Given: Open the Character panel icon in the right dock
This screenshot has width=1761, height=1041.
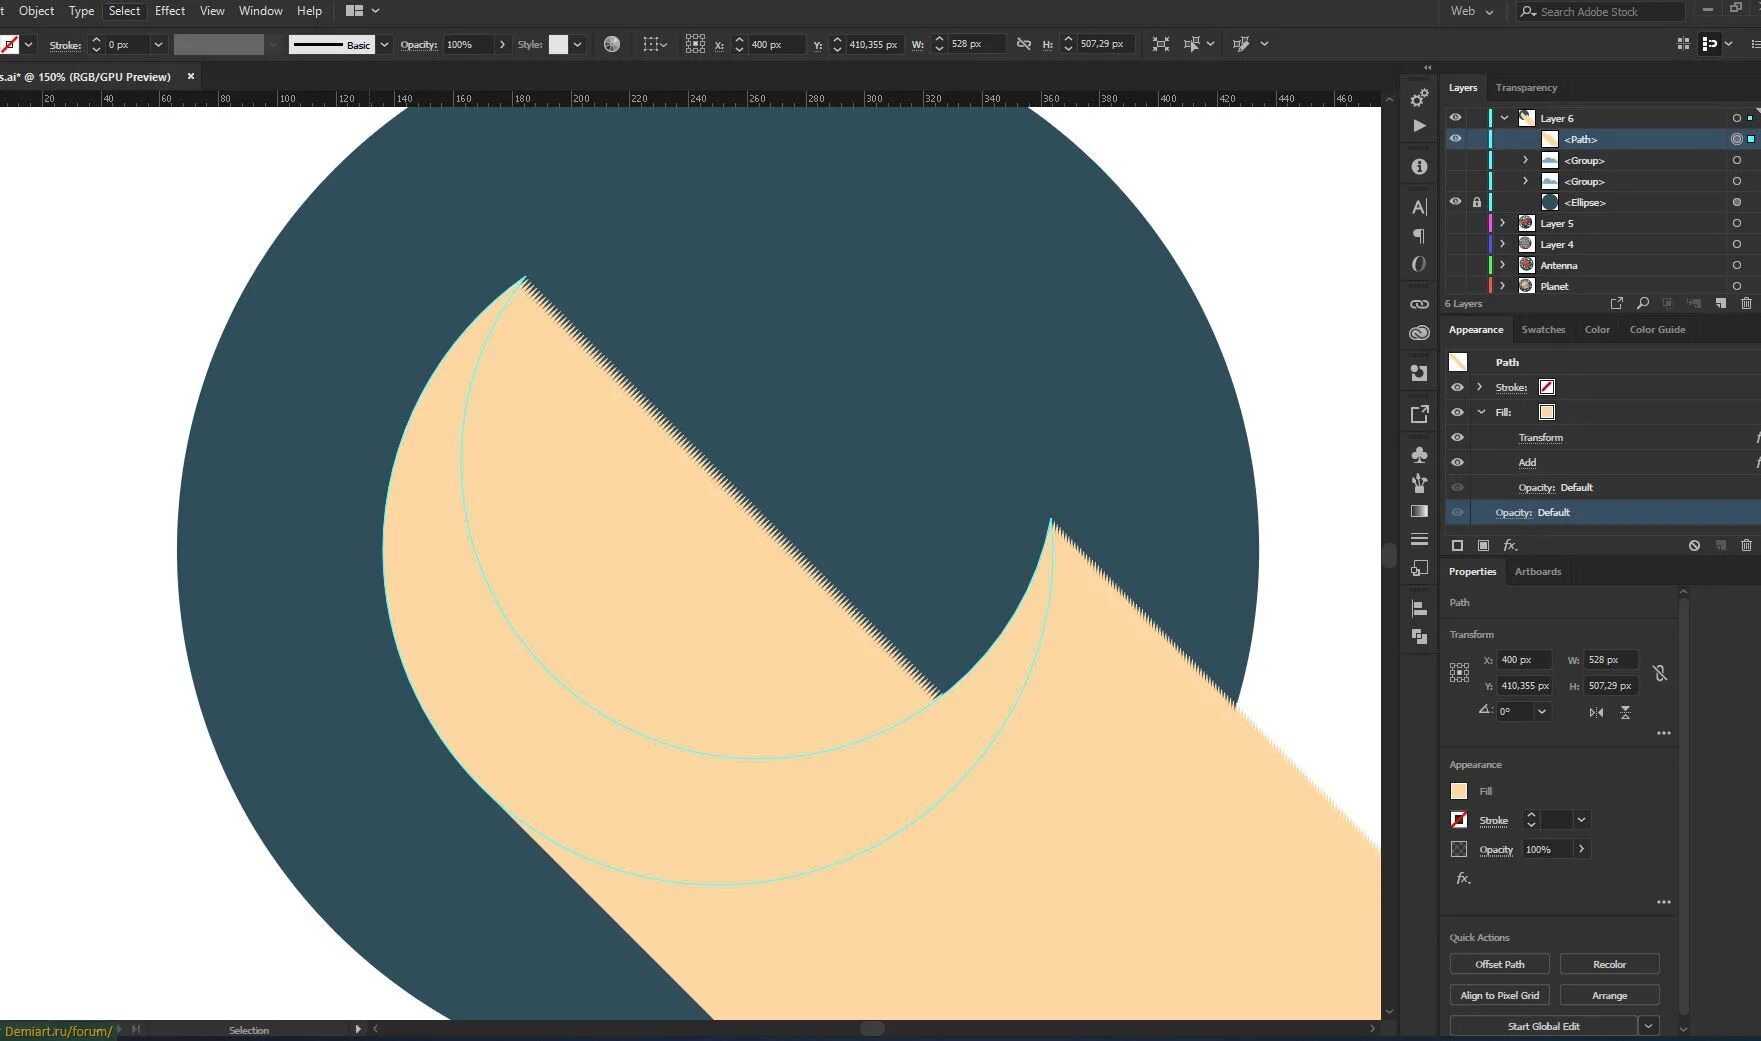Looking at the screenshot, I should [1419, 206].
